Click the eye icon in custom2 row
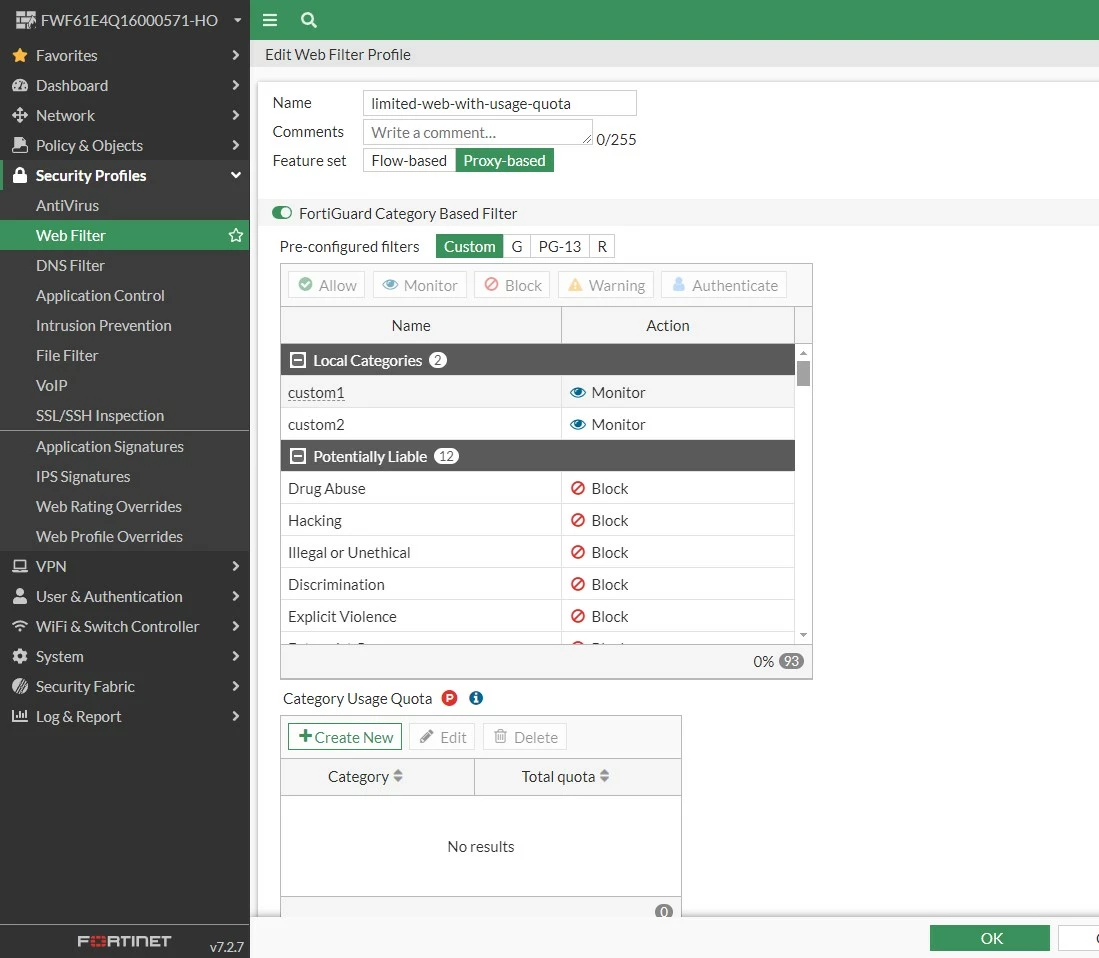The height and width of the screenshot is (958, 1099). (578, 425)
